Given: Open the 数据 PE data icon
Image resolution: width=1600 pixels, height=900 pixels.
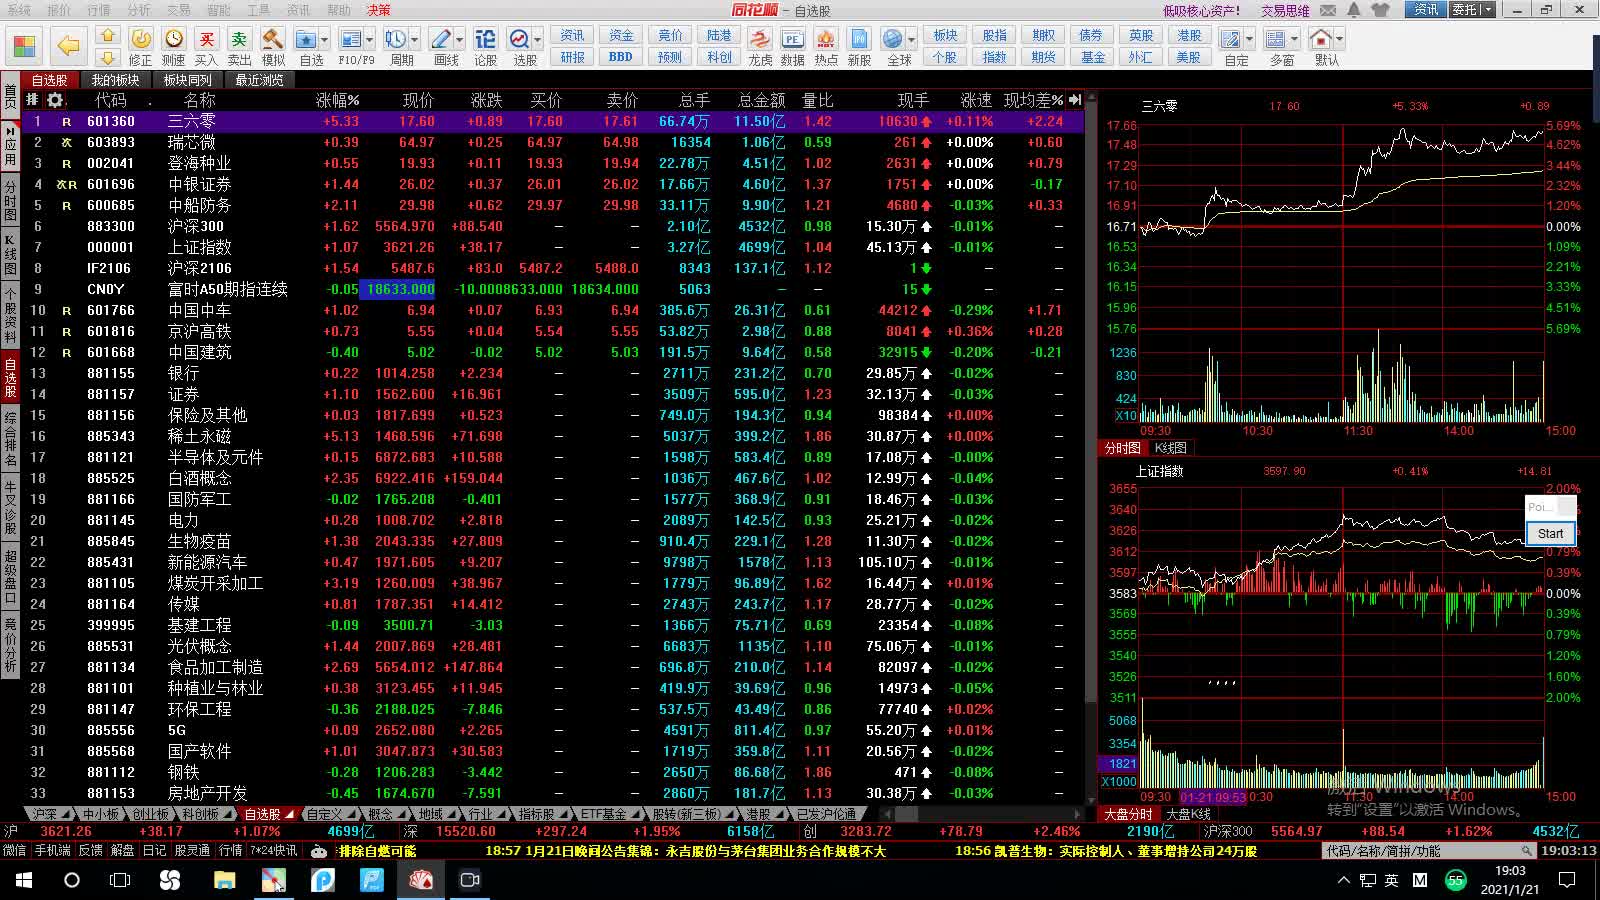Looking at the screenshot, I should 792,46.
